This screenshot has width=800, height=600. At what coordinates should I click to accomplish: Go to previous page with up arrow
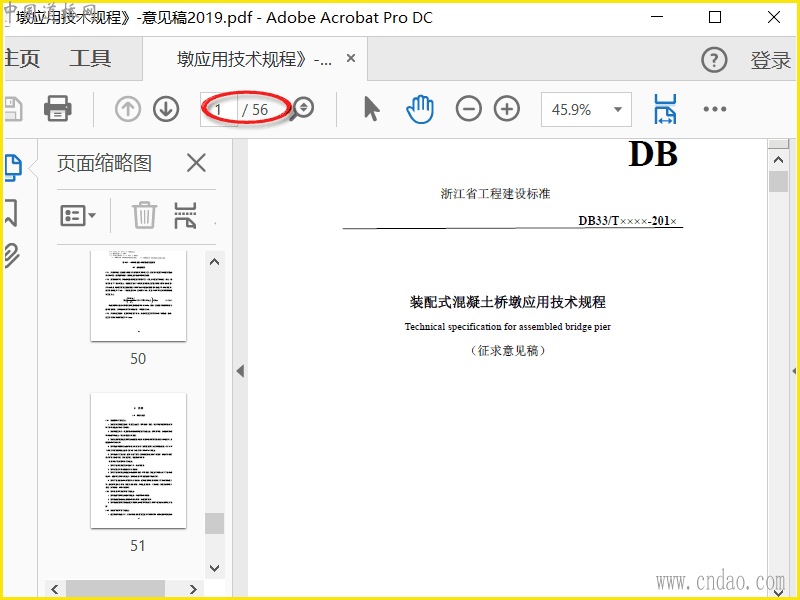[128, 109]
